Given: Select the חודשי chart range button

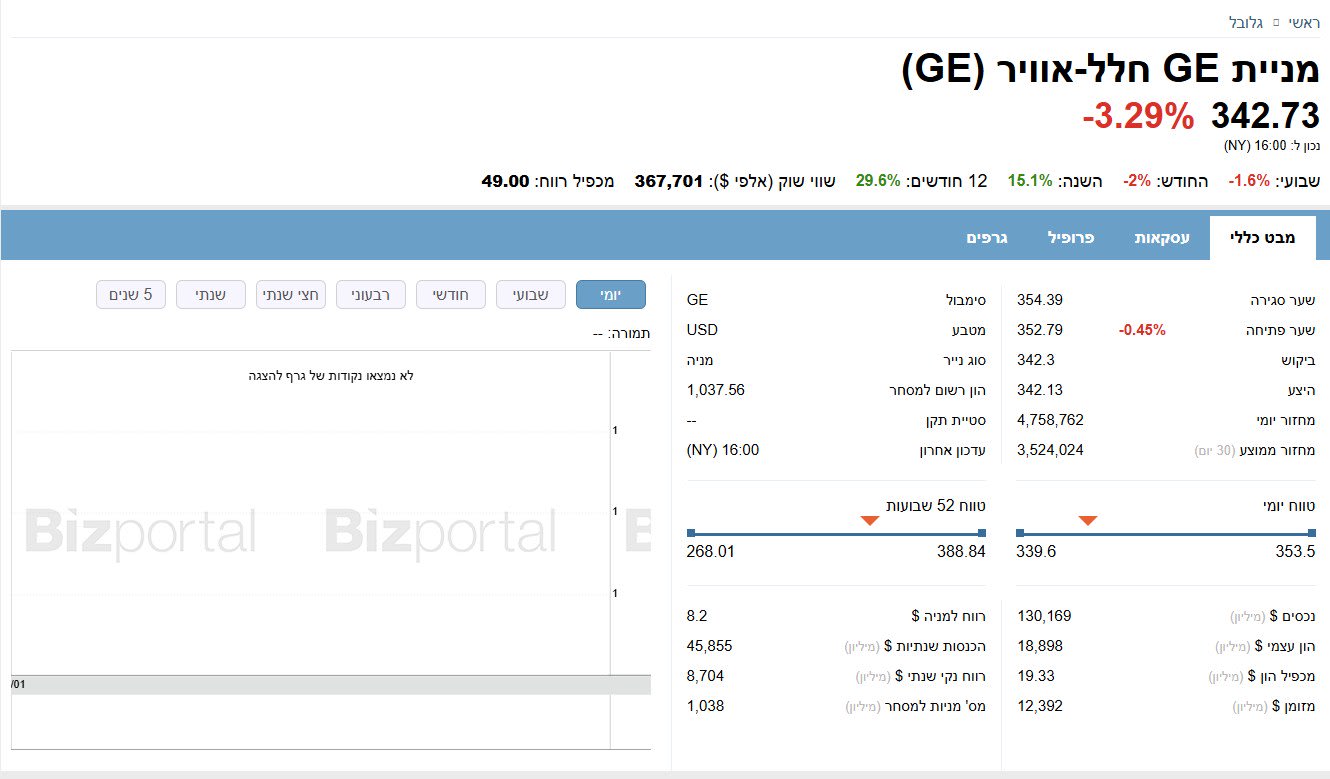Looking at the screenshot, I should point(451,295).
